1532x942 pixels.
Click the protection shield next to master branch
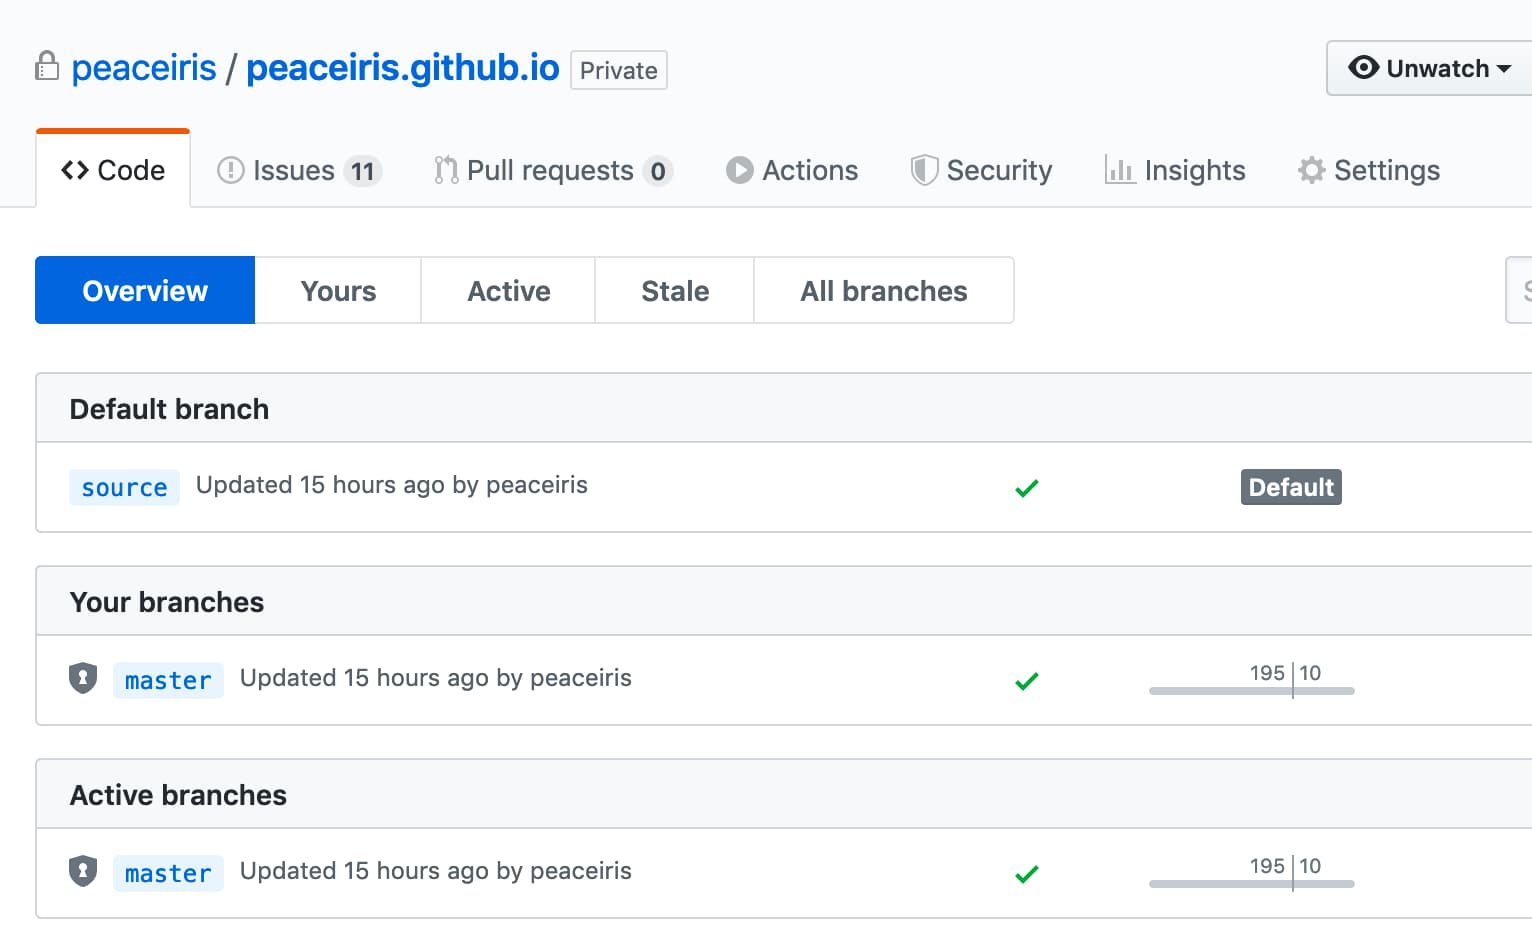pos(82,679)
